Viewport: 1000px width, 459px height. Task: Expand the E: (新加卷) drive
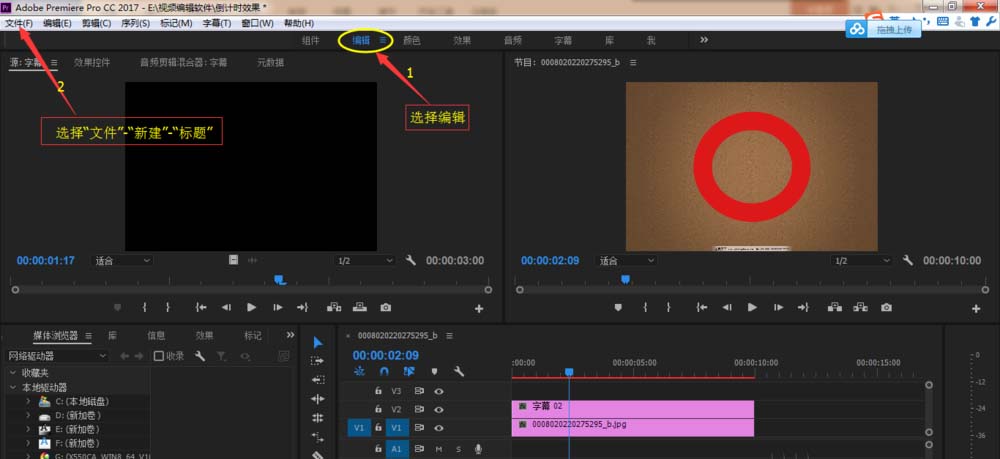[28, 429]
